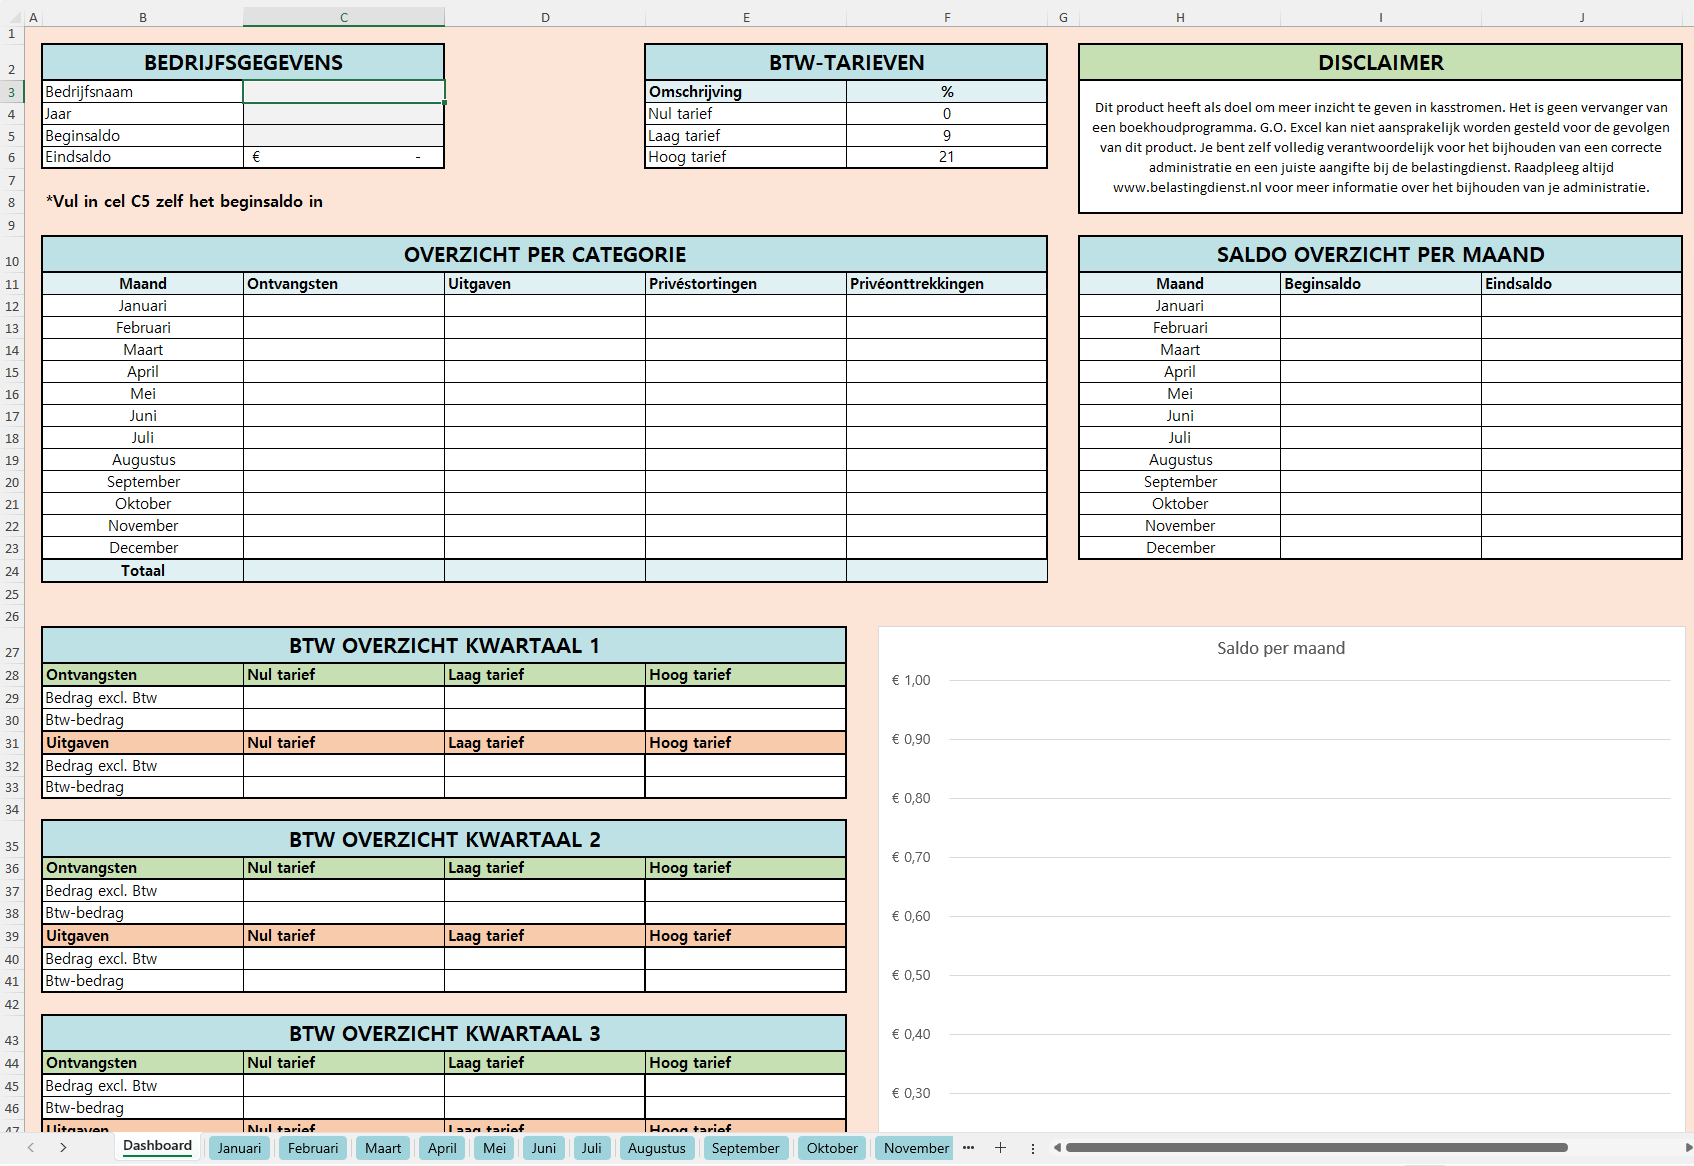Click column header E
1694x1166 pixels.
[746, 16]
